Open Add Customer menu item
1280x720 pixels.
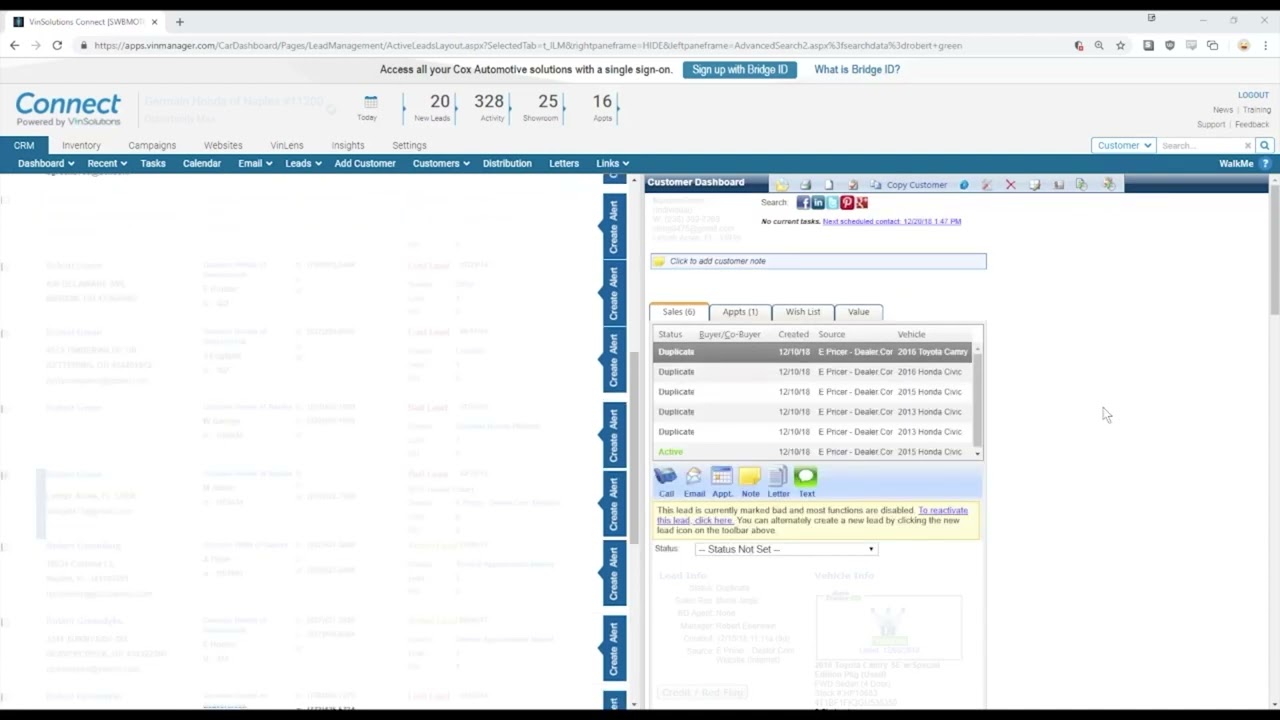point(365,163)
